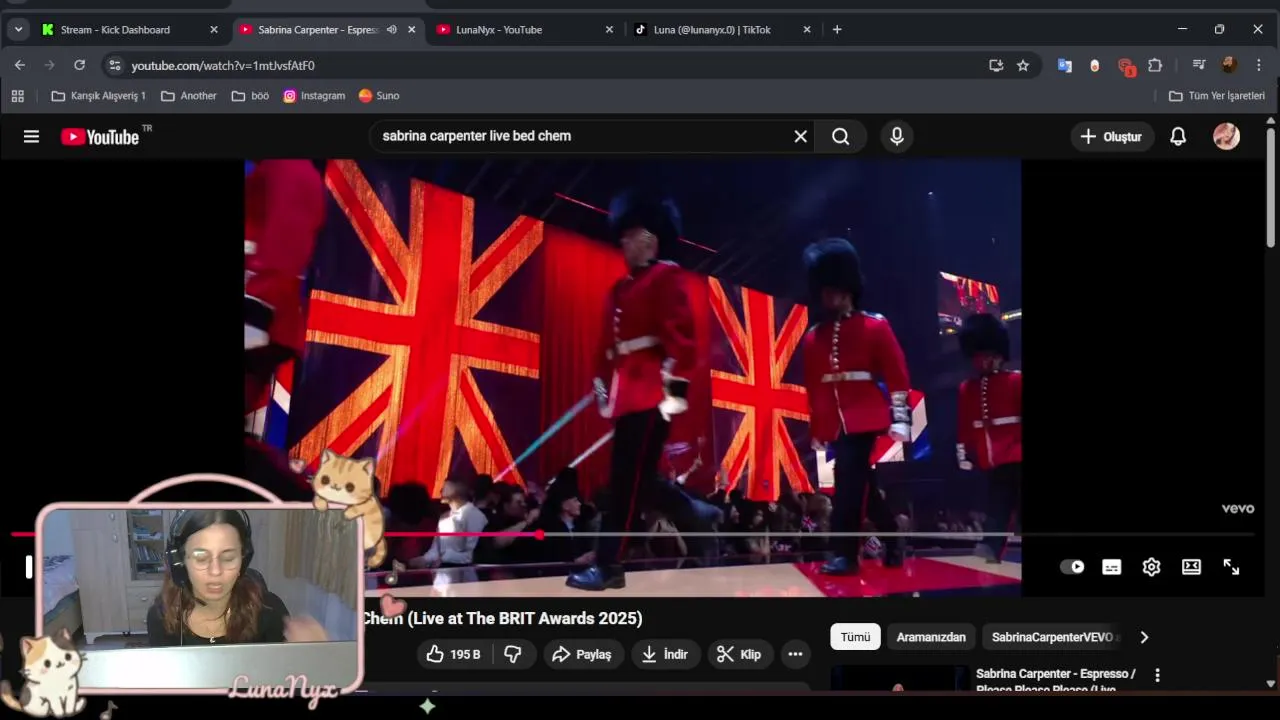
Task: Open the Suno bookmark
Action: point(379,96)
